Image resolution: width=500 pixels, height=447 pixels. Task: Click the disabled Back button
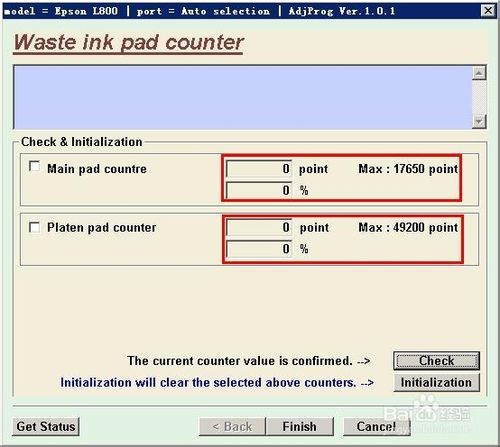(x=232, y=426)
